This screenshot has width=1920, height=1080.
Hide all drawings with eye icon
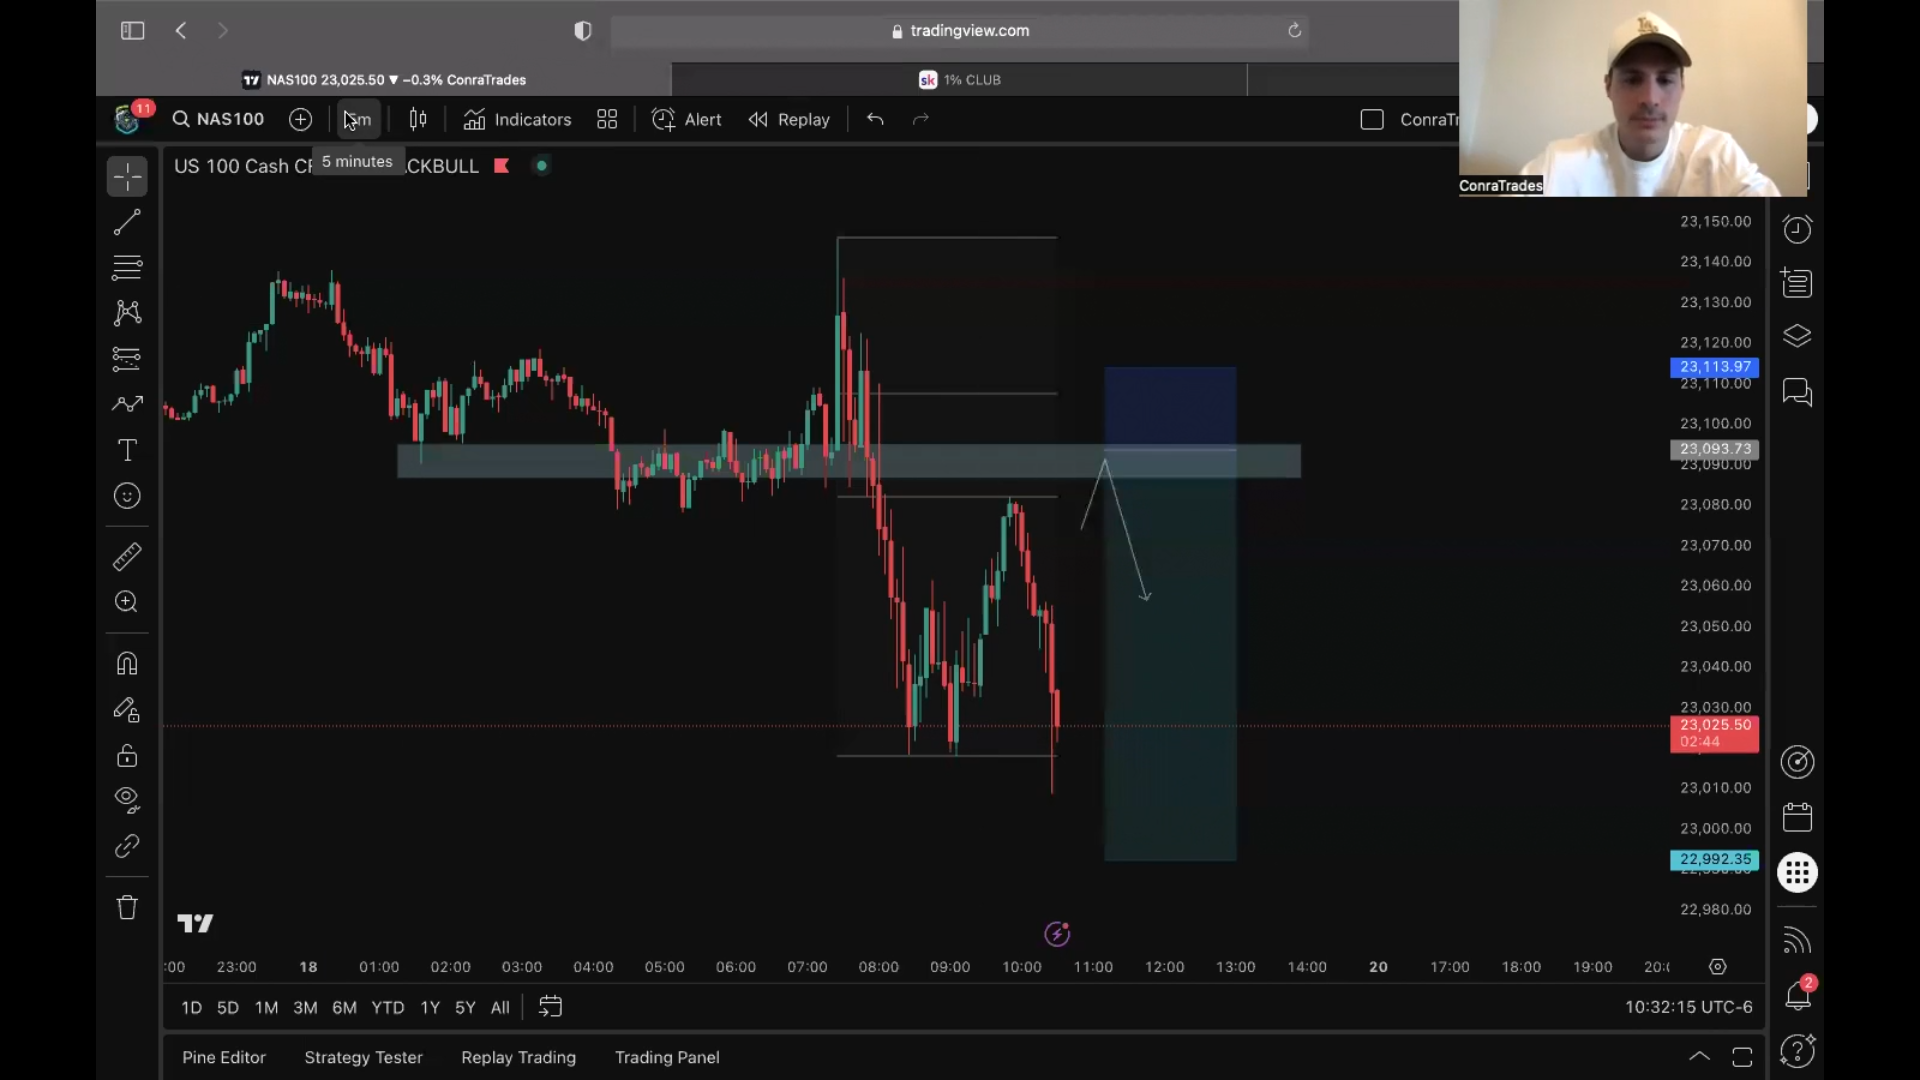(x=127, y=799)
